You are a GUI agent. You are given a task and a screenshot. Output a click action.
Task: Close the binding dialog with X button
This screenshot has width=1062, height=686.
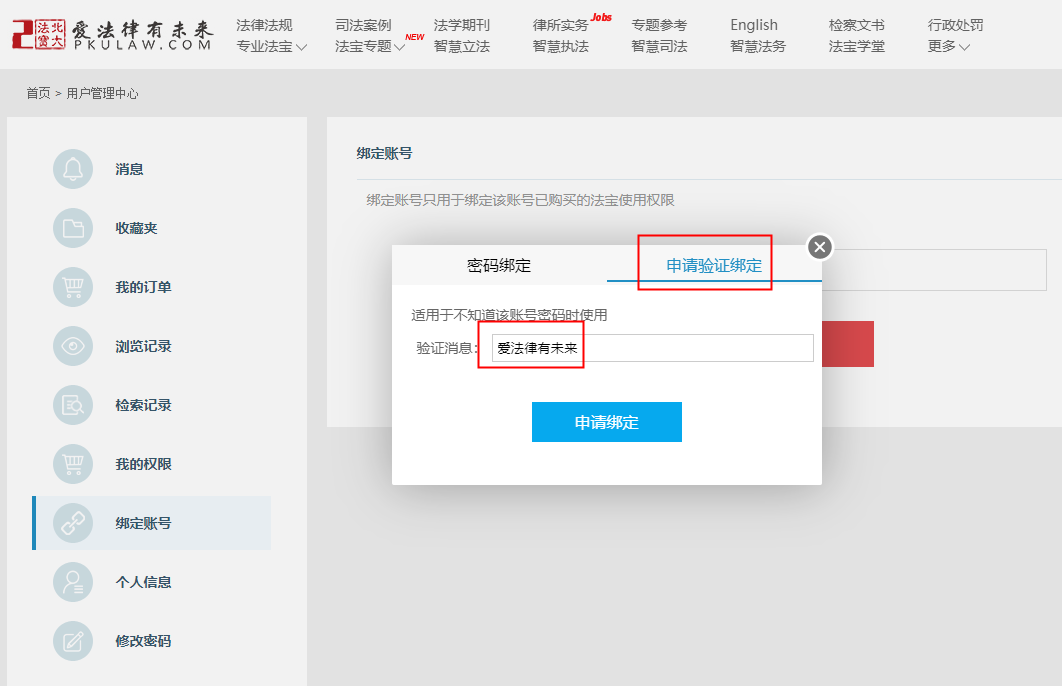820,247
